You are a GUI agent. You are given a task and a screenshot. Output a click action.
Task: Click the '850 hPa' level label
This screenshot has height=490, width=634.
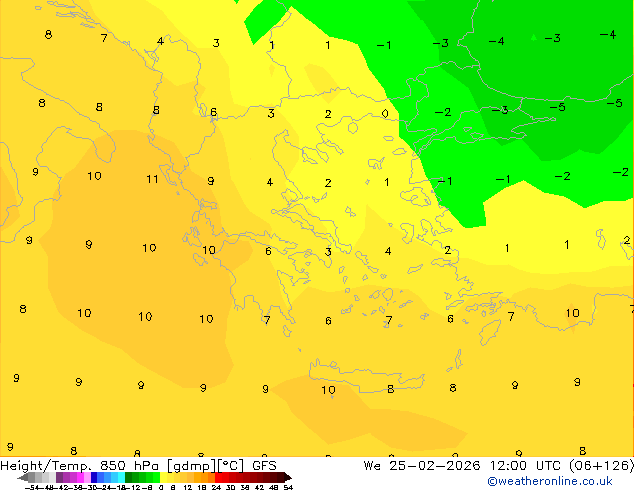click(x=129, y=466)
